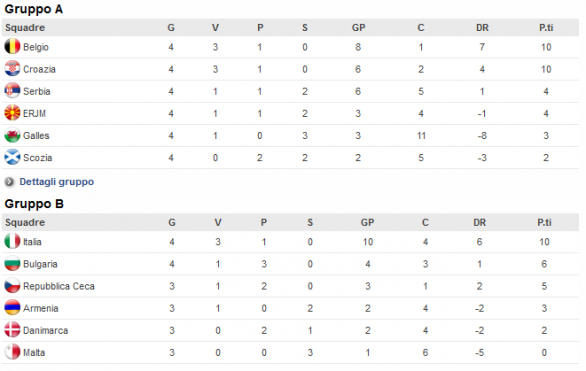Click the Croazia flag icon
586x371 pixels.
[12, 69]
